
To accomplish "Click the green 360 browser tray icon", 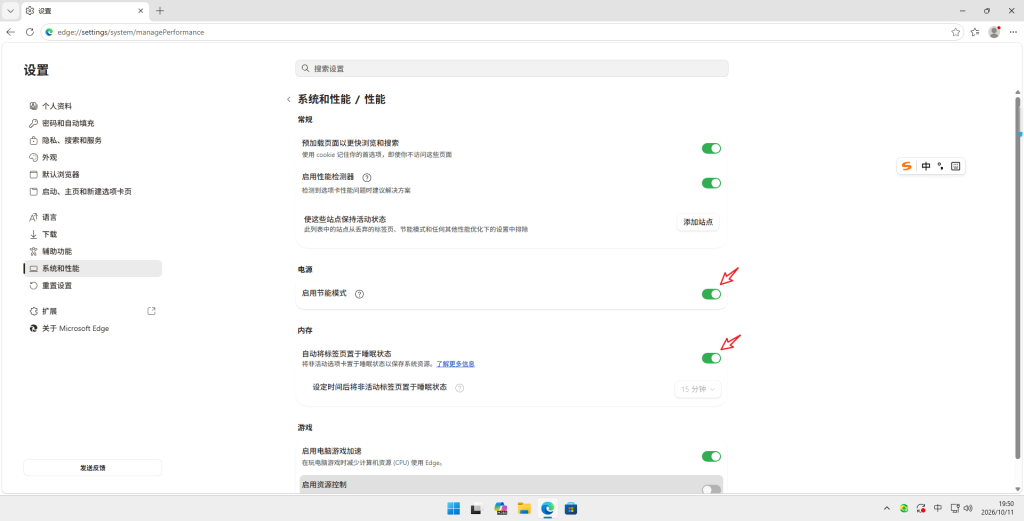I will (904, 508).
